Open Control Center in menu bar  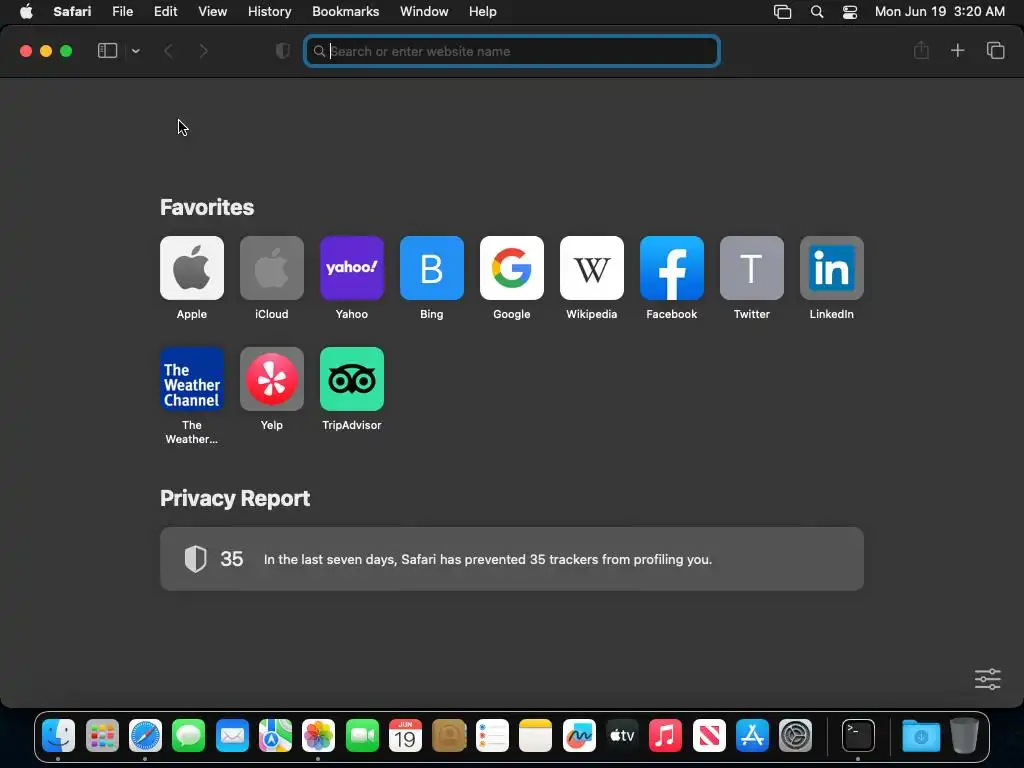point(850,12)
